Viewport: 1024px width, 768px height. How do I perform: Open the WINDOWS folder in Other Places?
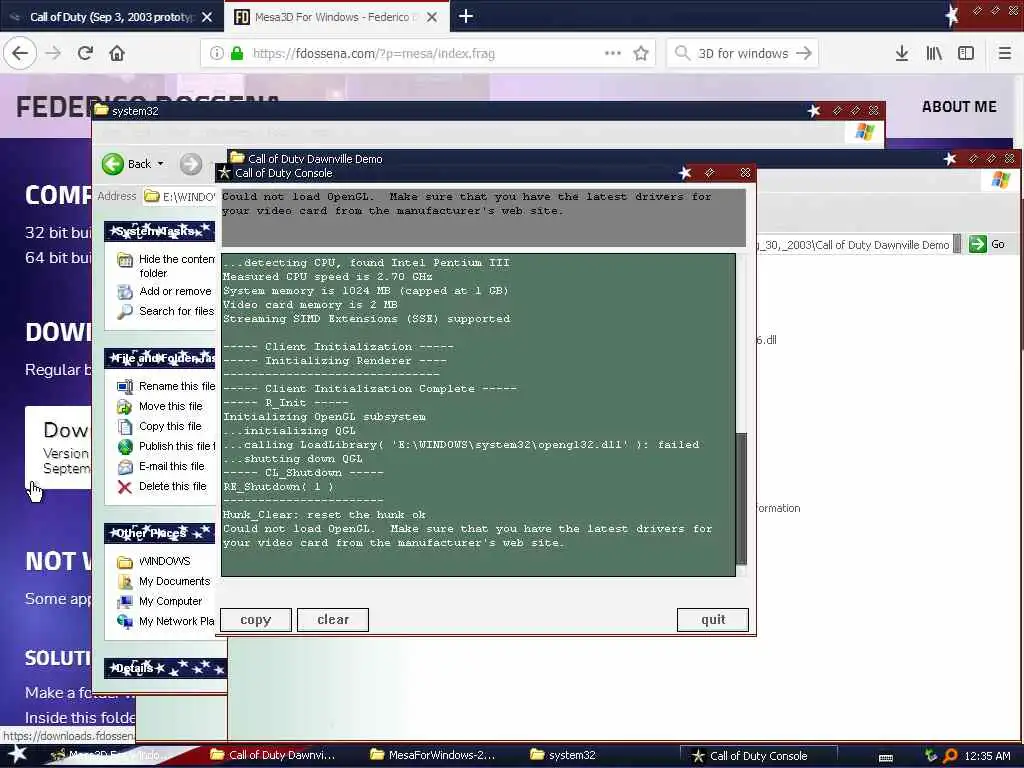click(155, 562)
